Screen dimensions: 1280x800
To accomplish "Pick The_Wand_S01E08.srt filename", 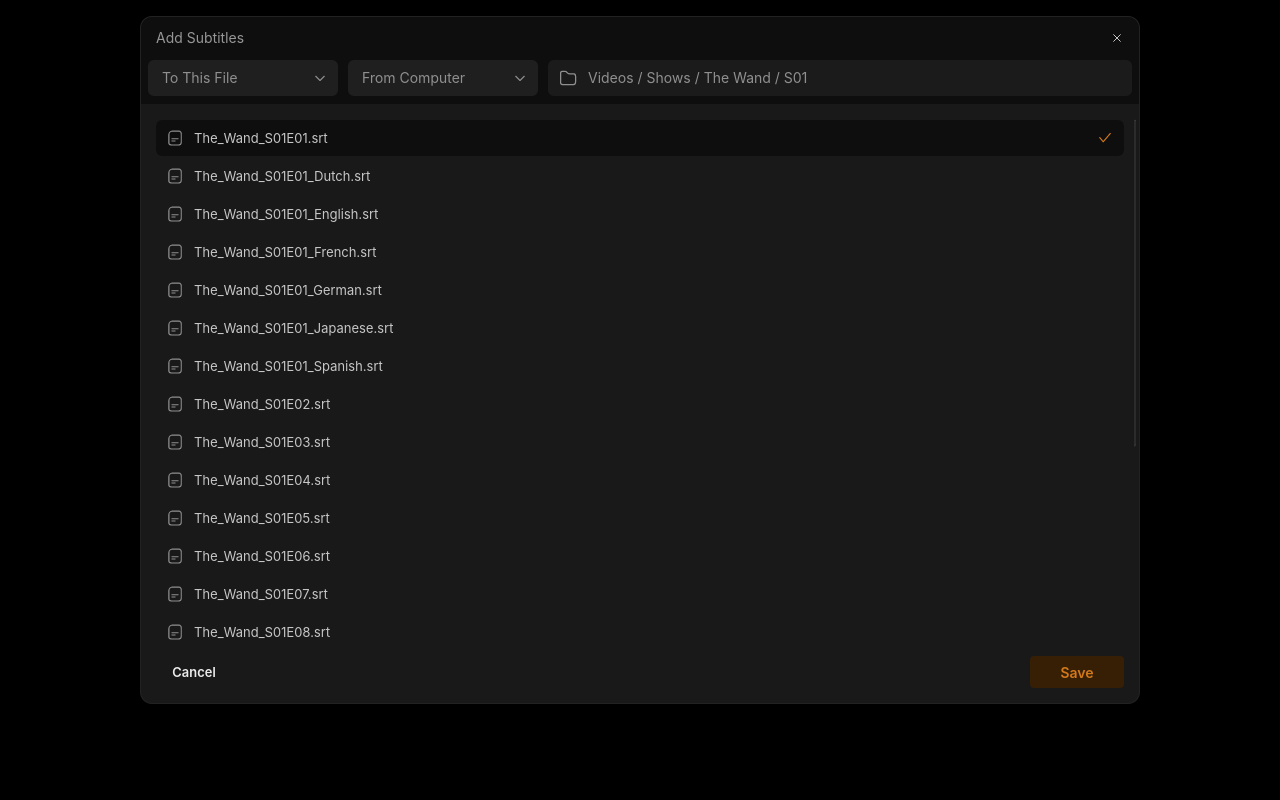I will (x=262, y=632).
